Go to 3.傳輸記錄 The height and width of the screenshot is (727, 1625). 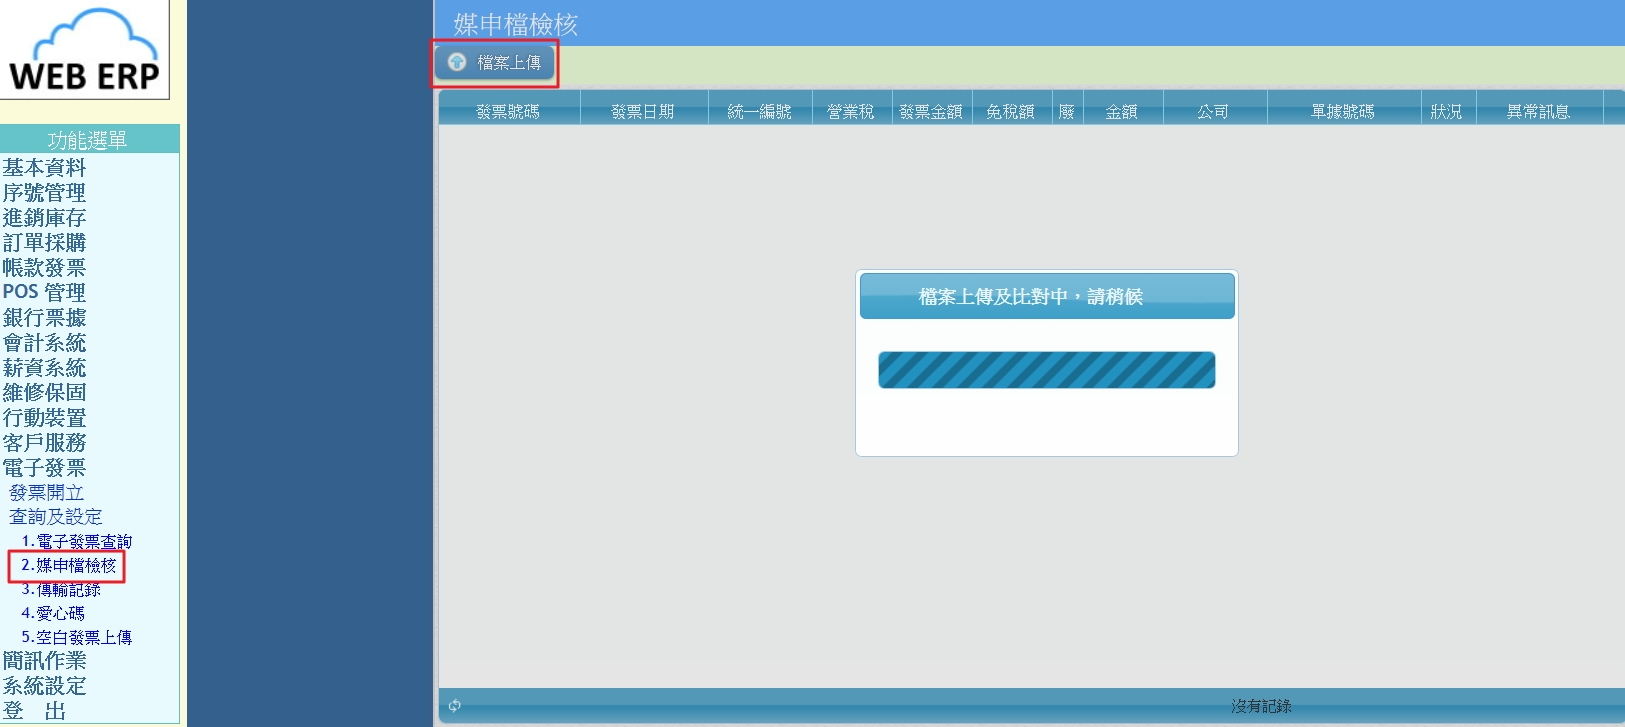[x=60, y=589]
